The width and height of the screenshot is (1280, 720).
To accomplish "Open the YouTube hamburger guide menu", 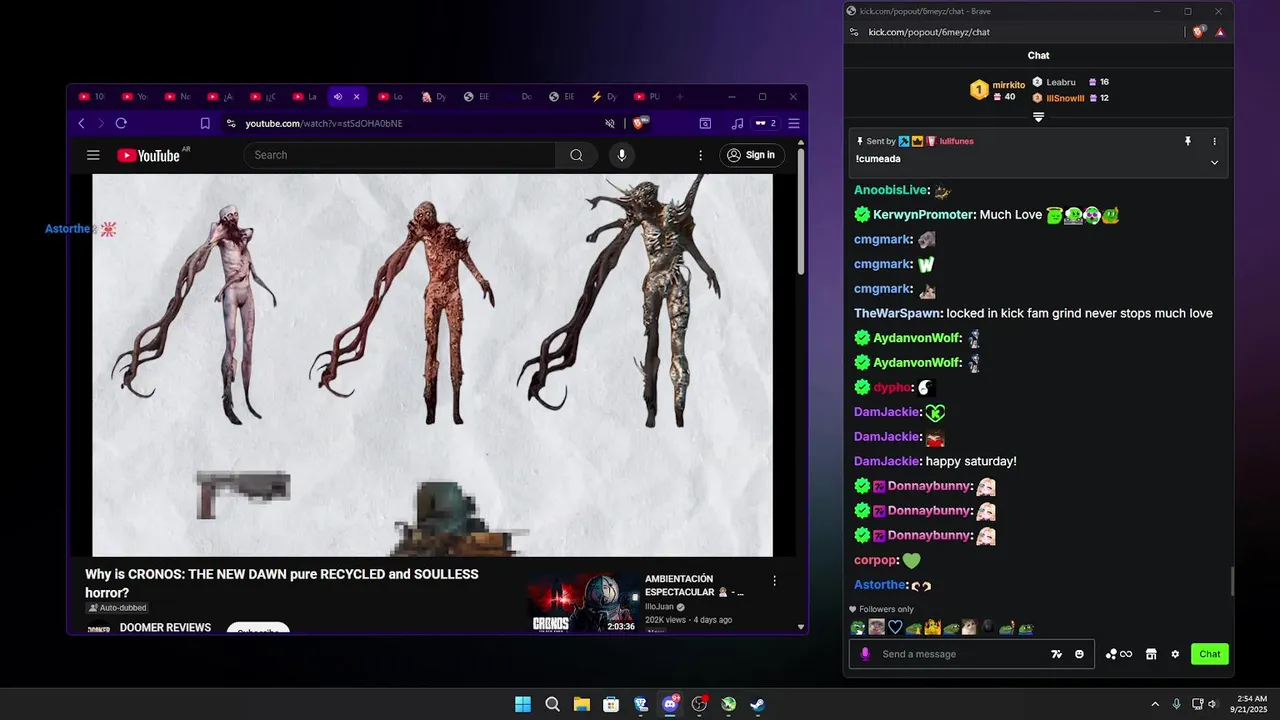I will point(93,155).
